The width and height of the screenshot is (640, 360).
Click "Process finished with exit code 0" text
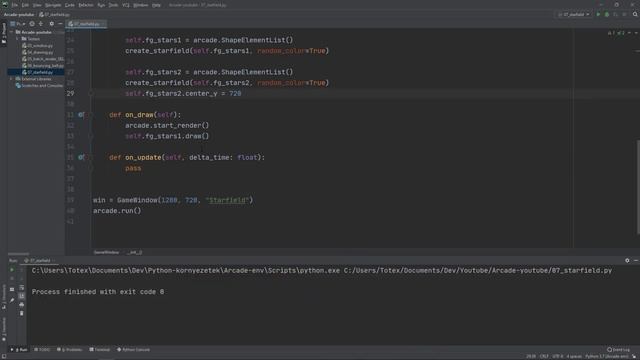[98, 292]
